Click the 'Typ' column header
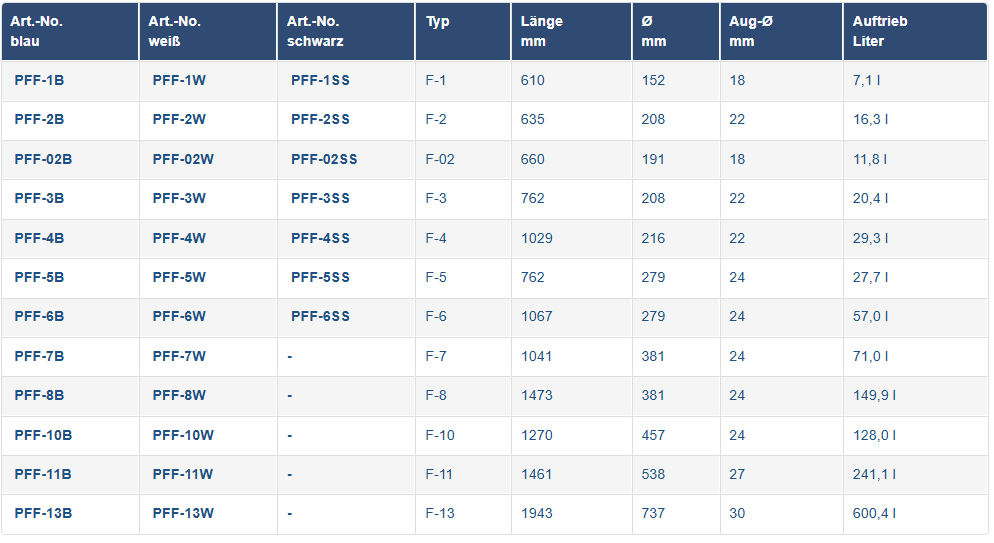 point(438,21)
